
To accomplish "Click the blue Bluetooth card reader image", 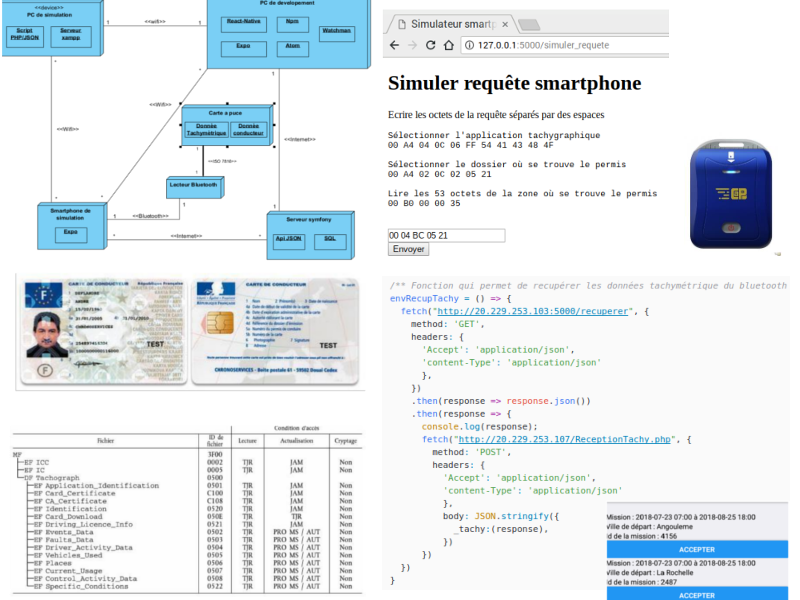I will tap(731, 194).
